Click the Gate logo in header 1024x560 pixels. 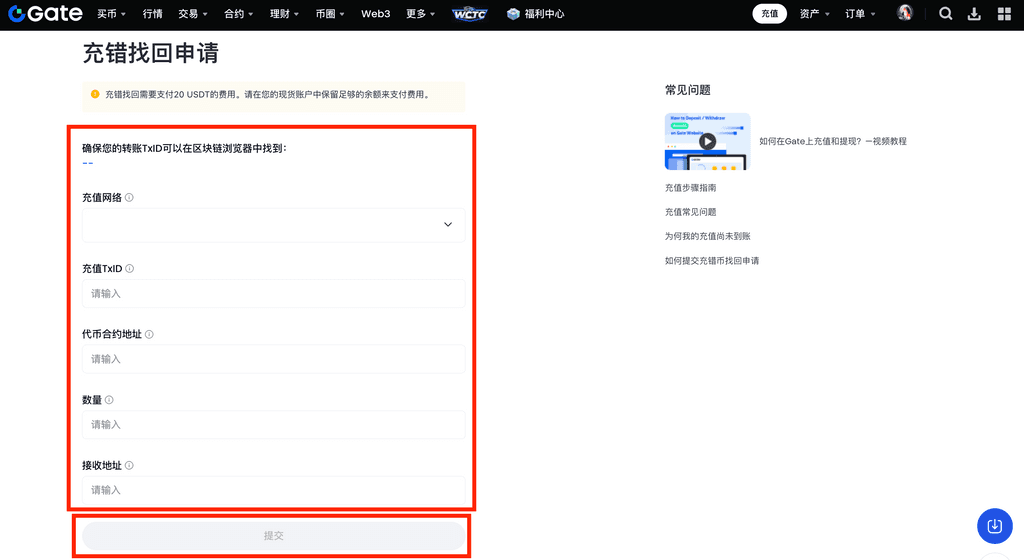point(45,14)
